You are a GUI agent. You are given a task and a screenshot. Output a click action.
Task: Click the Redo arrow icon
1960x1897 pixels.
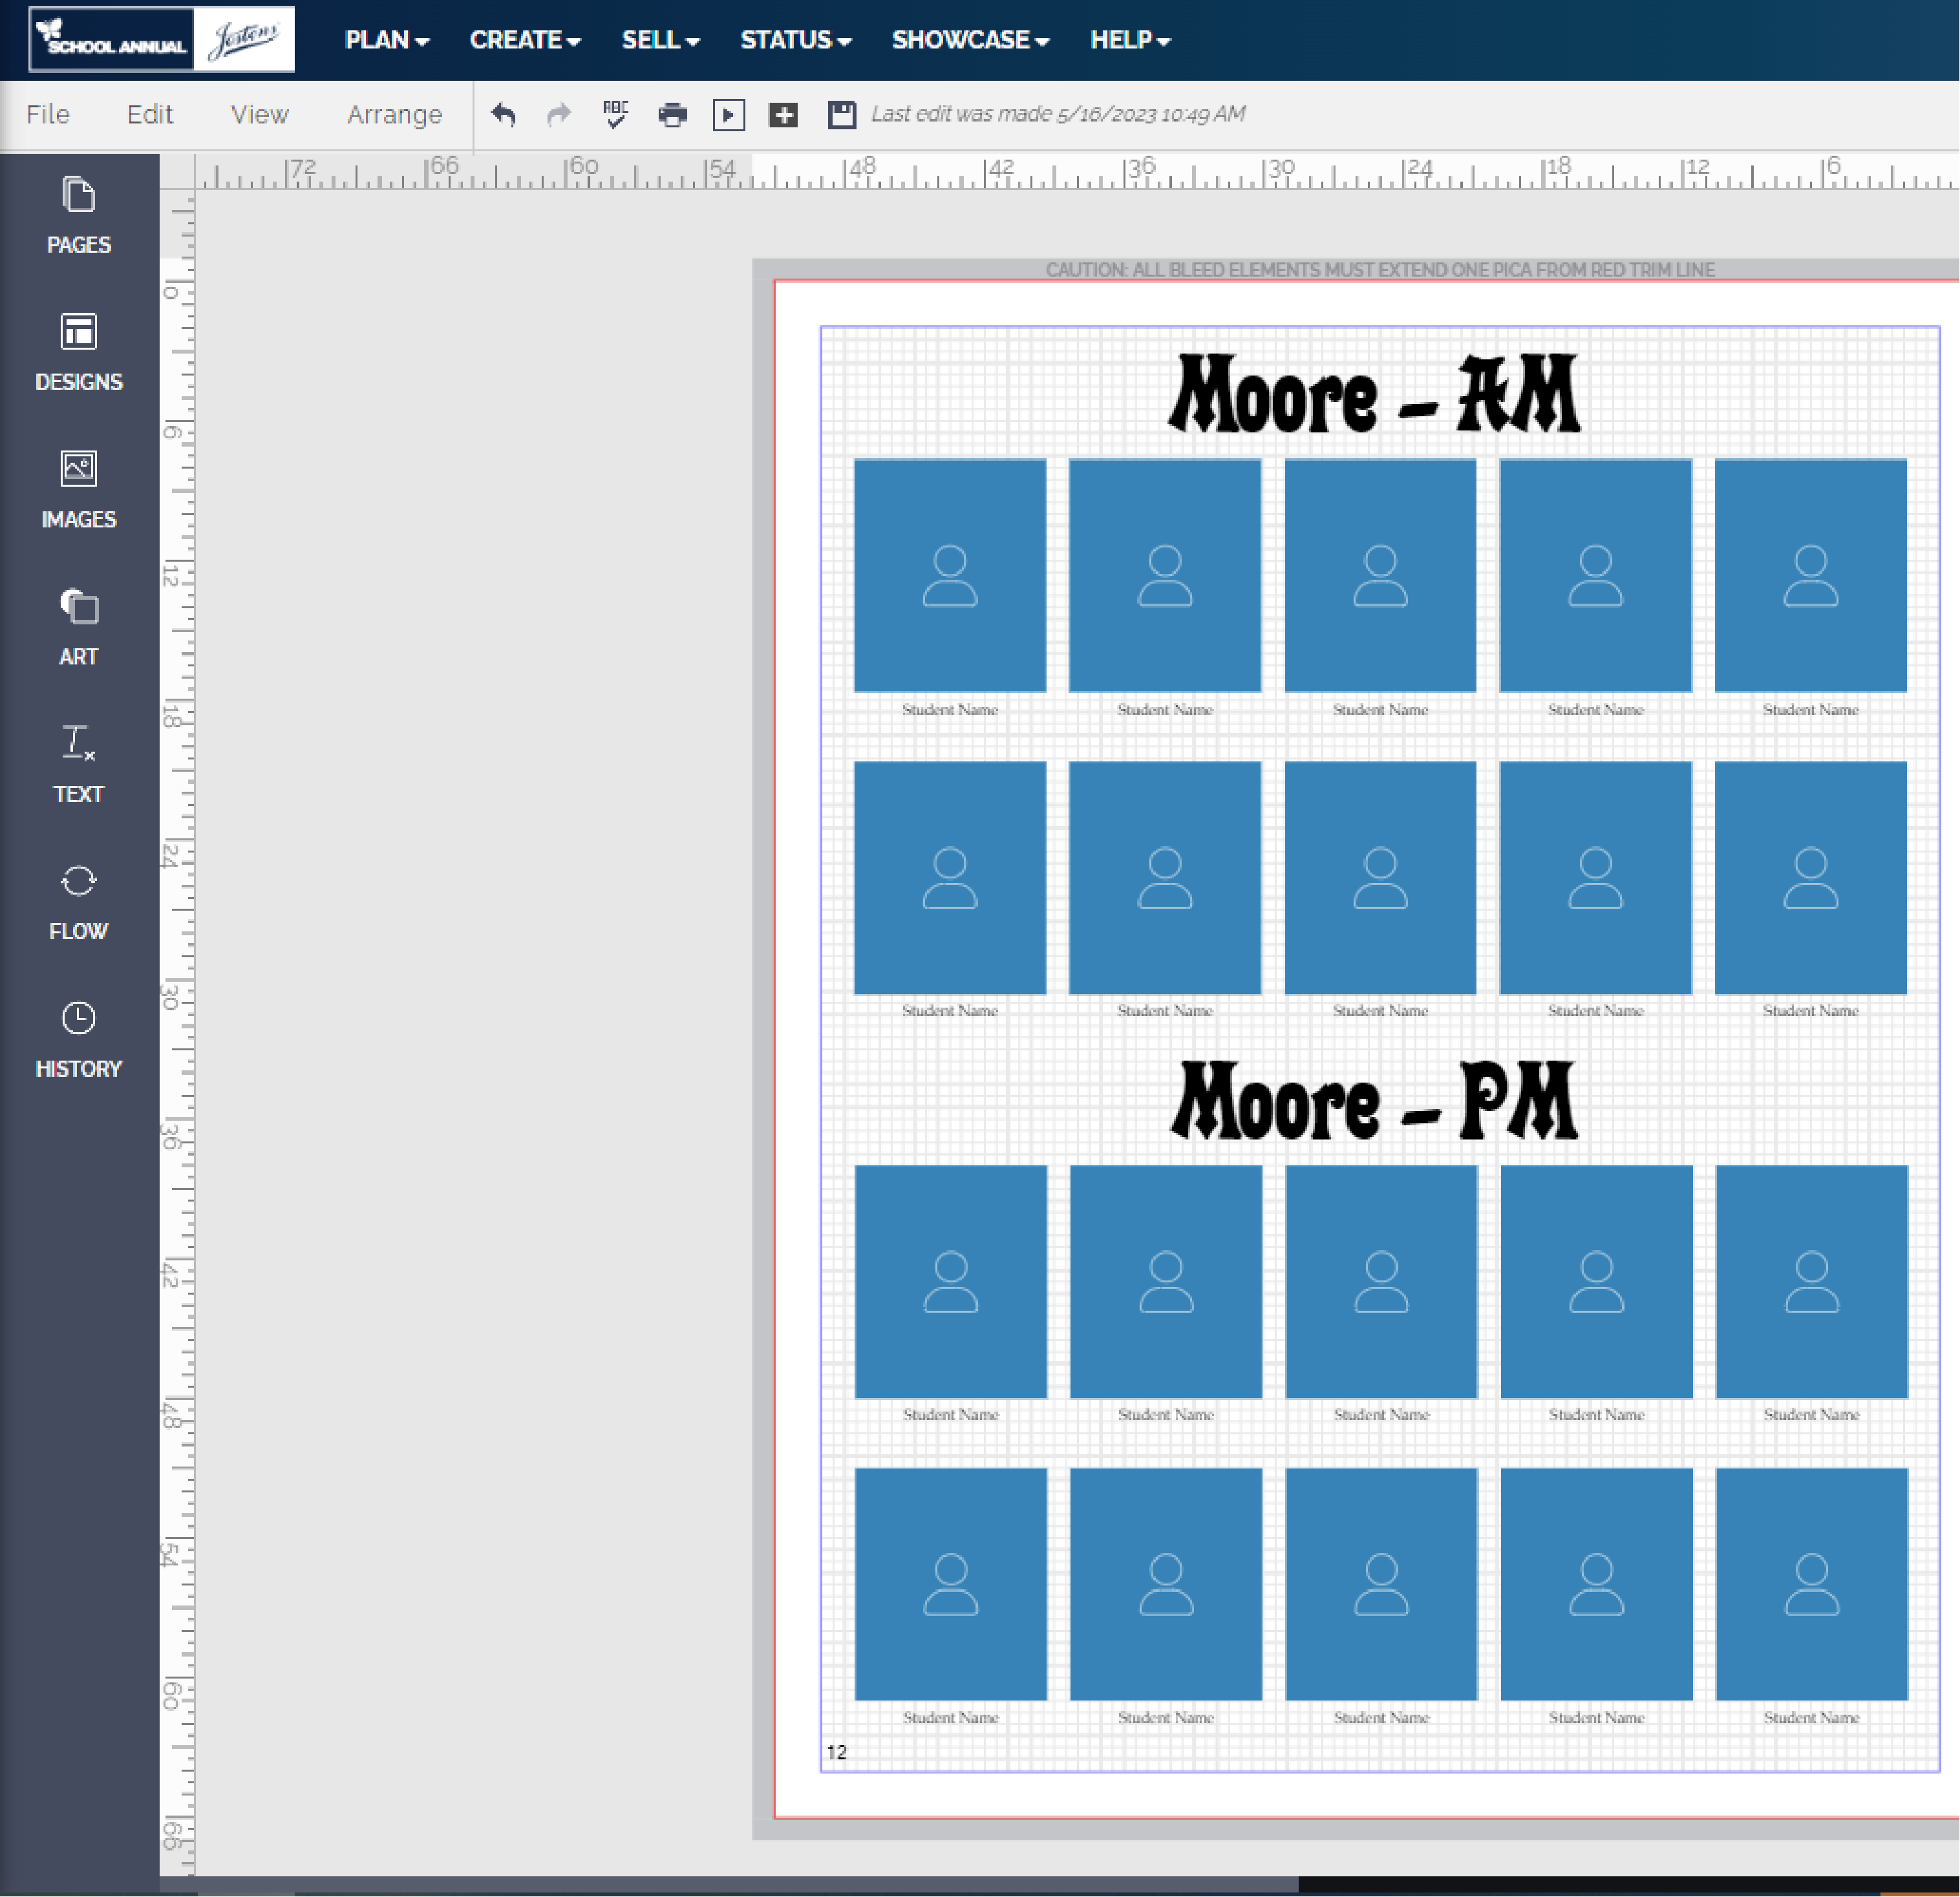(x=558, y=115)
